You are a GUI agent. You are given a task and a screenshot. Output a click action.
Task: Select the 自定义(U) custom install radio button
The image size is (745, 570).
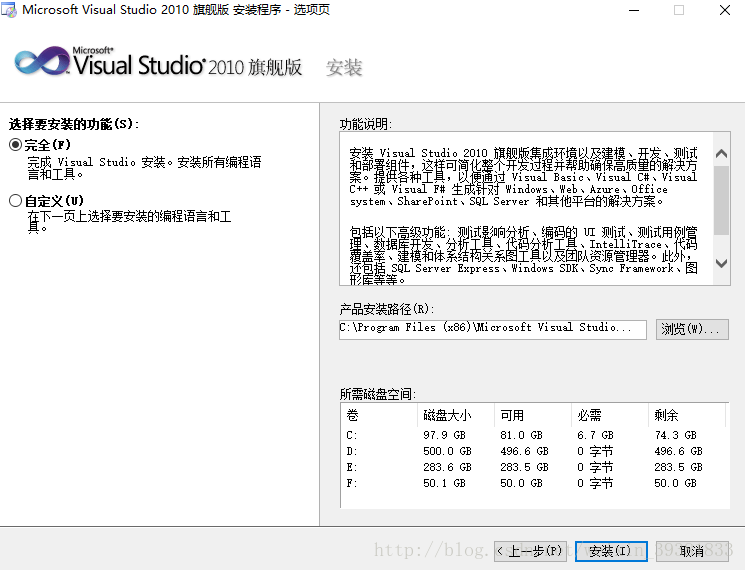(15, 200)
